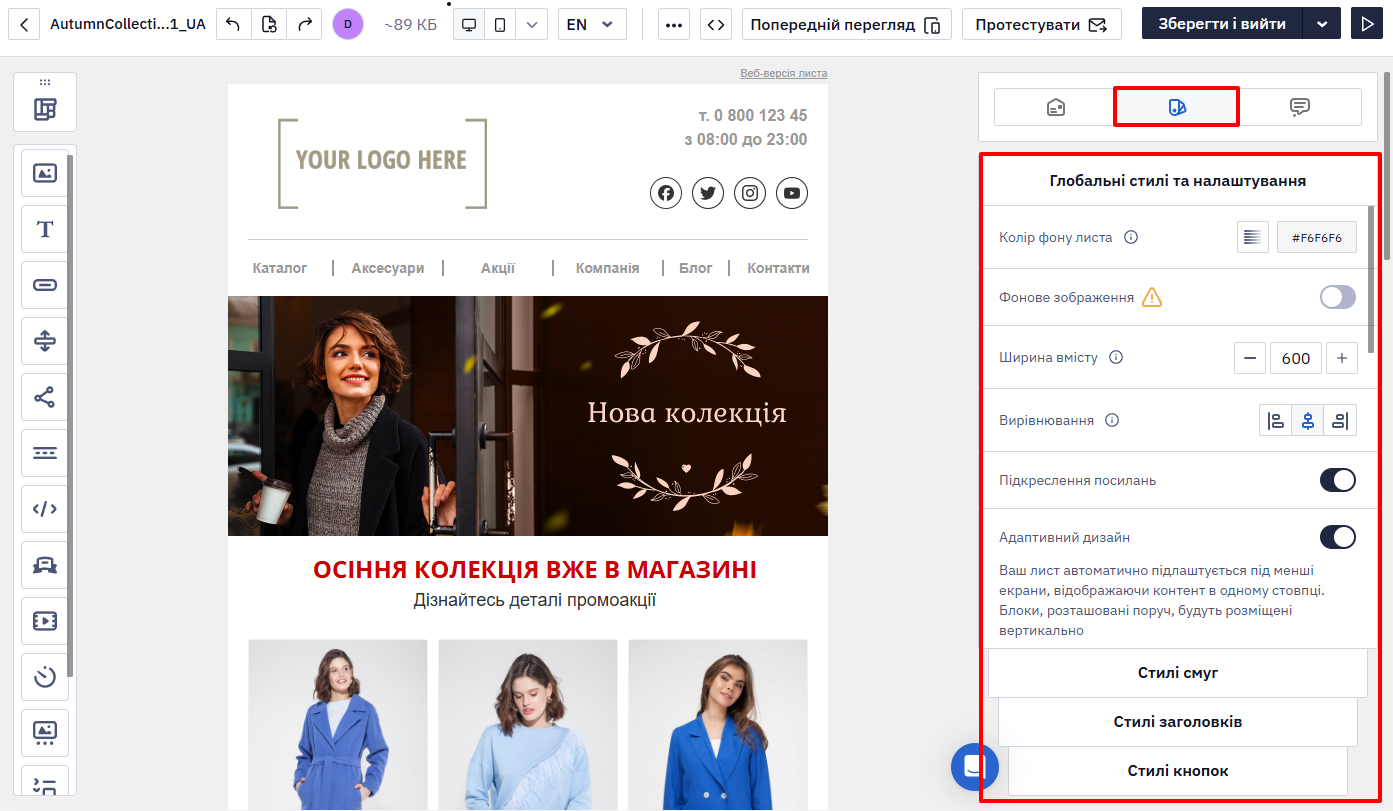Screen dimensions: 1393x811
Task: Click the Facebook icon in email header
Action: click(666, 193)
